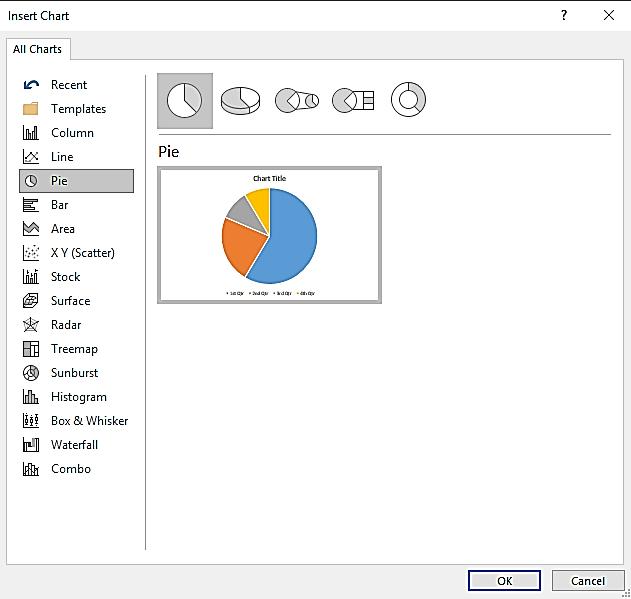Select the Treemap chart category
The height and width of the screenshot is (599, 631).
[x=74, y=349]
